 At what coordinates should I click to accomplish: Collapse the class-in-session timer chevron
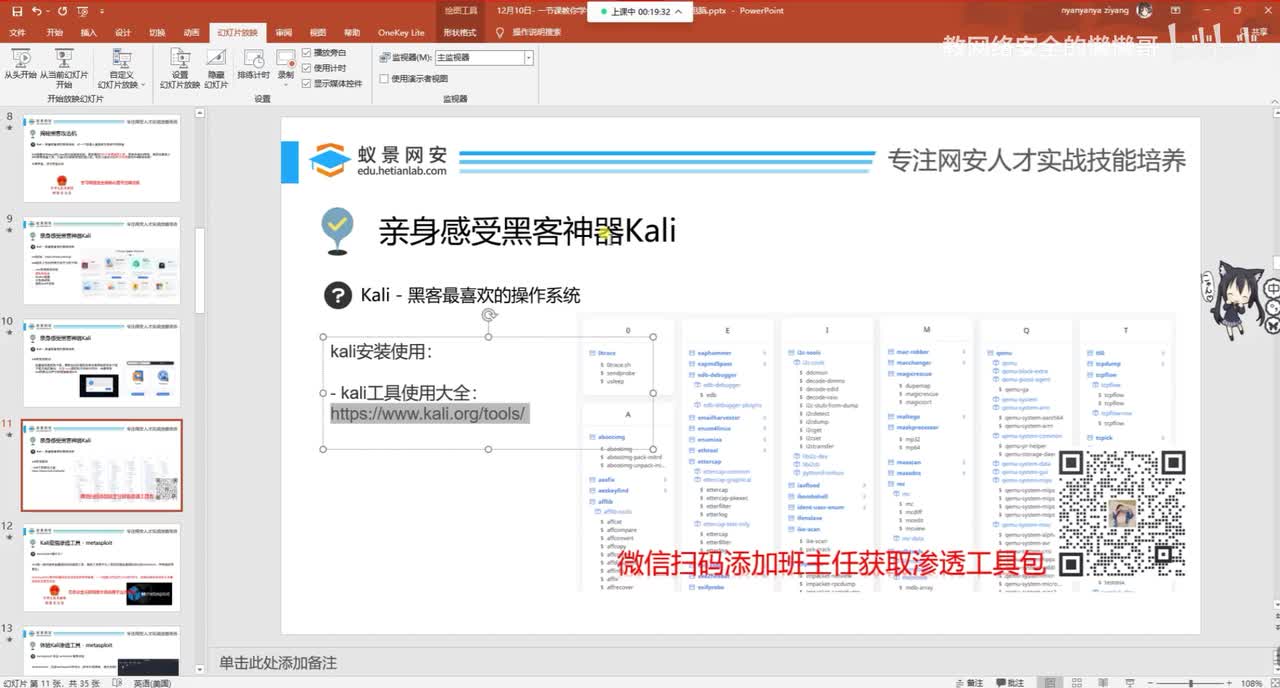(679, 12)
